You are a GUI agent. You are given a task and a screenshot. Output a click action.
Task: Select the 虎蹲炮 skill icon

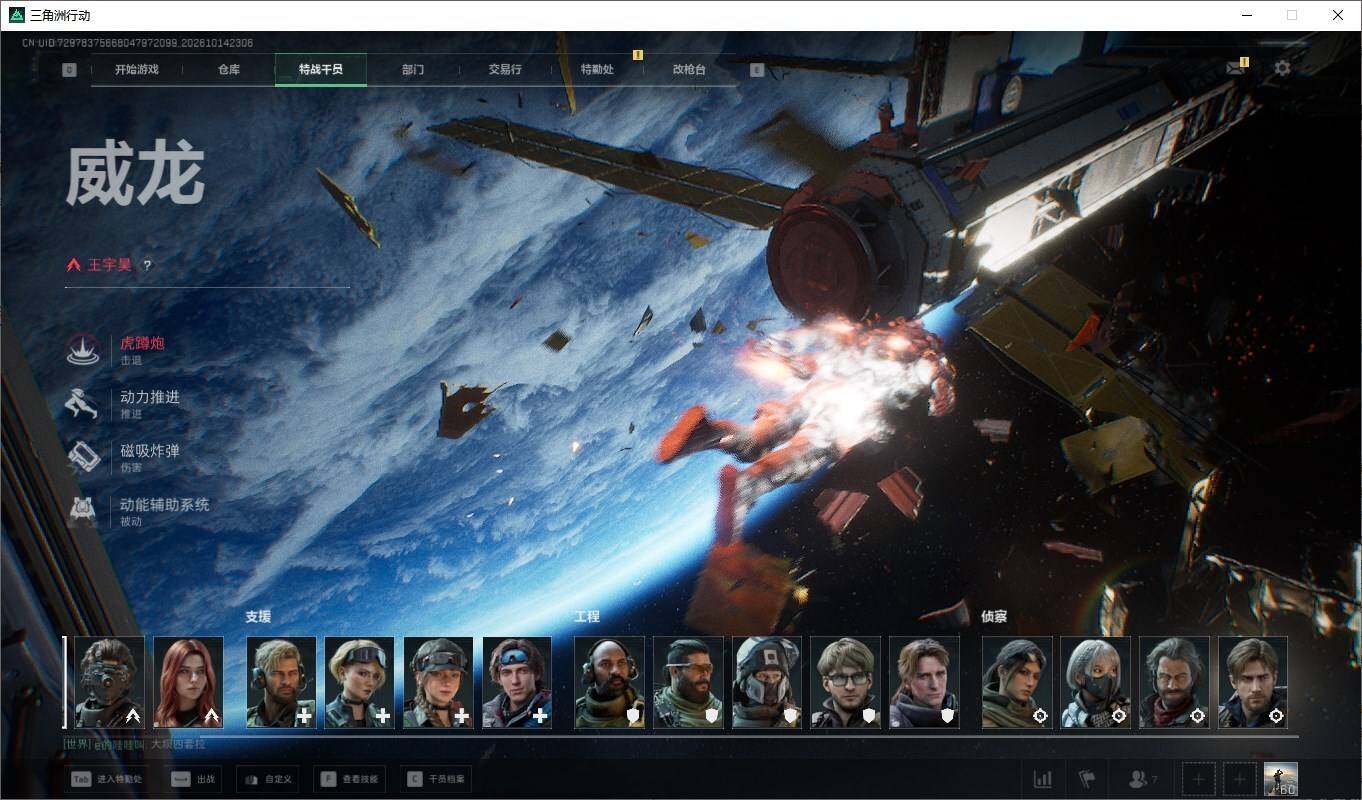[x=83, y=349]
